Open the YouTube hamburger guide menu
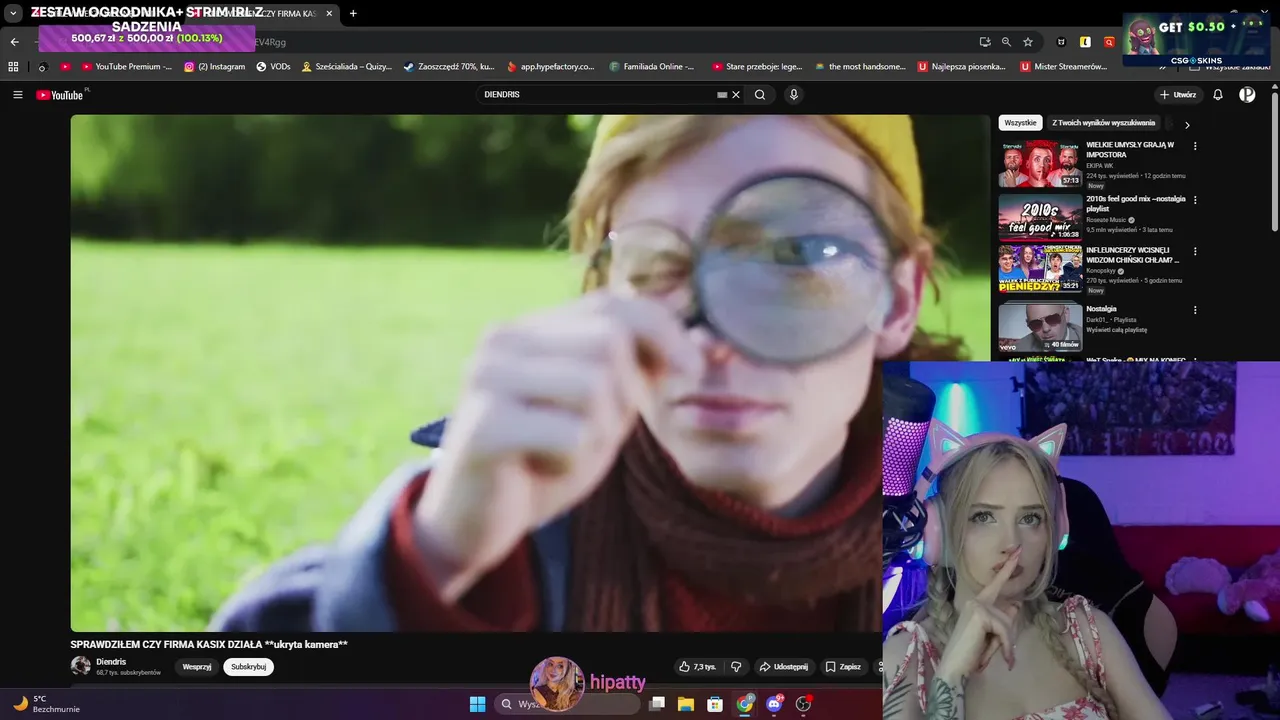 tap(17, 95)
